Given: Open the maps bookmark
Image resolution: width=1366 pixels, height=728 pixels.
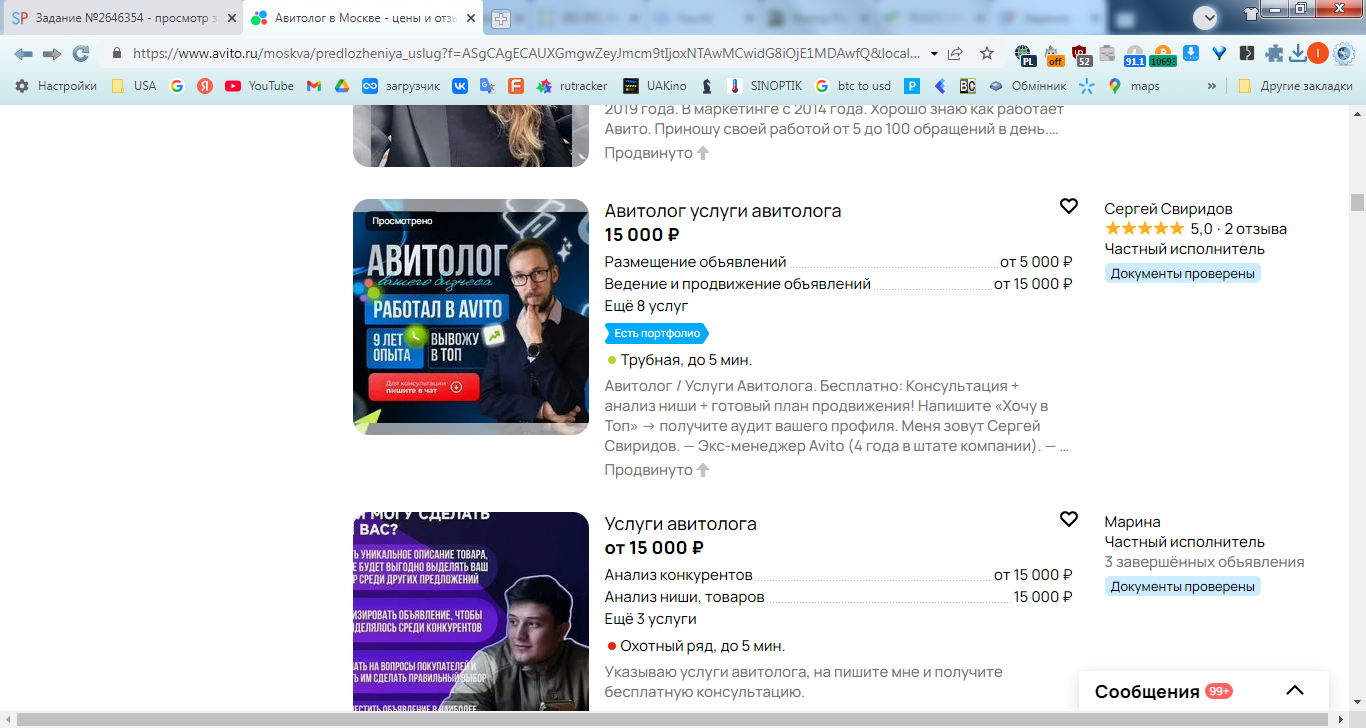Looking at the screenshot, I should (x=1134, y=86).
